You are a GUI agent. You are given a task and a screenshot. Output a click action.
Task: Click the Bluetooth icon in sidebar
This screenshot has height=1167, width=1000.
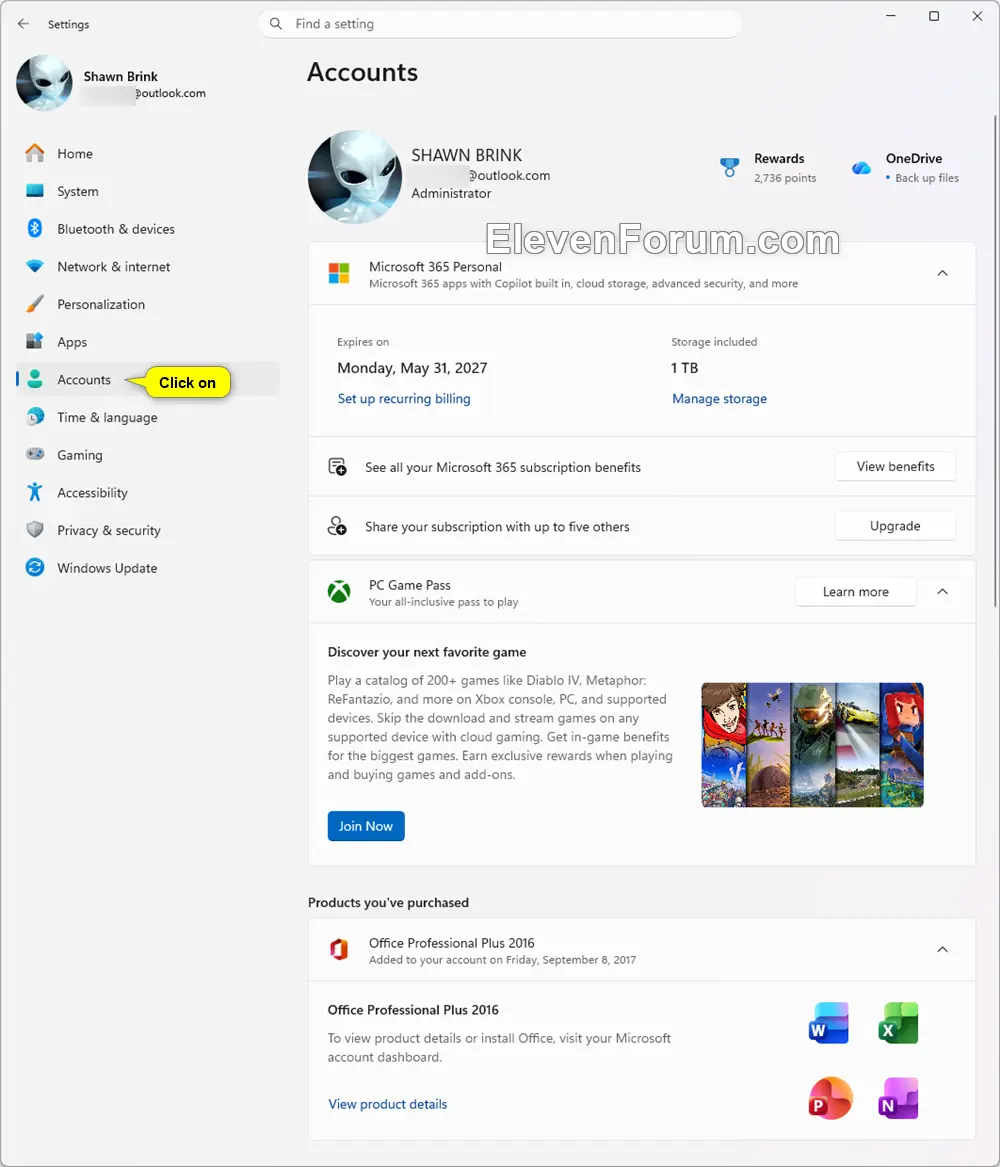click(35, 228)
